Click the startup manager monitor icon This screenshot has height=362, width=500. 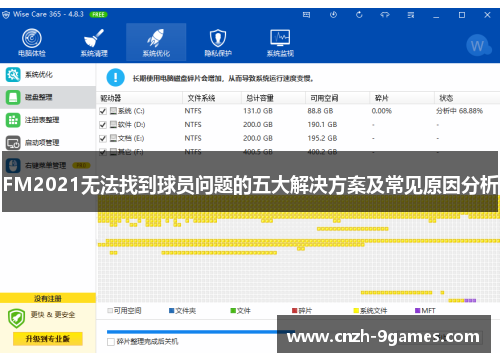[x=13, y=143]
